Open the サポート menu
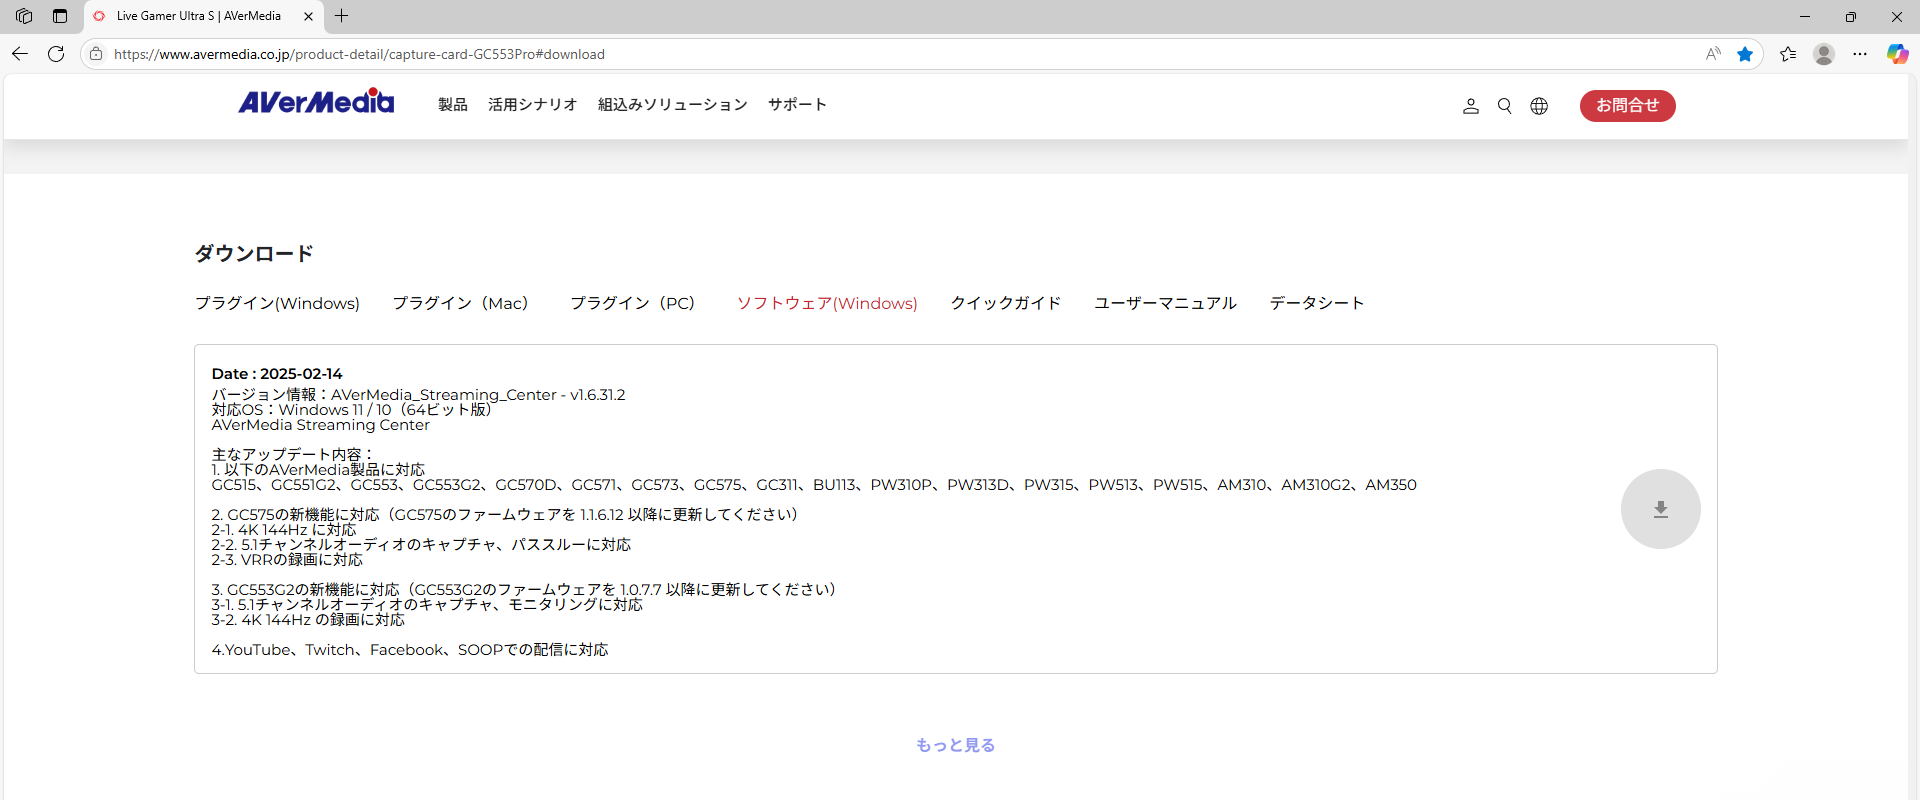1920x800 pixels. (797, 105)
